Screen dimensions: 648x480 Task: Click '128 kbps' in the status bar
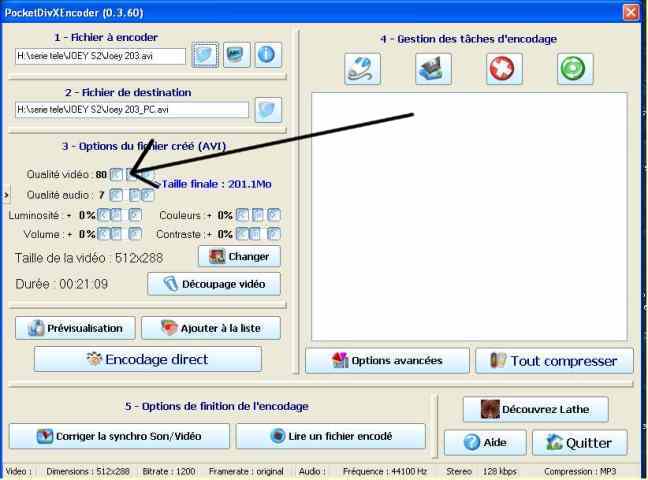click(500, 471)
